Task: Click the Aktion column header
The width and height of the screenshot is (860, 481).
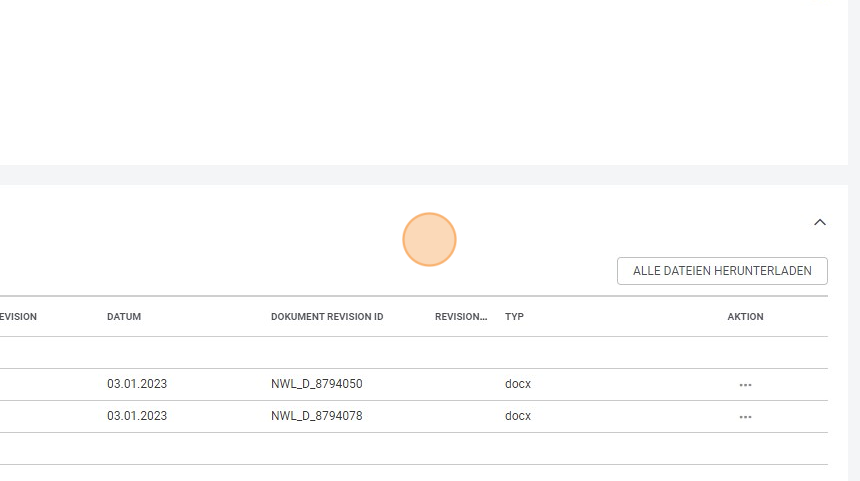Action: (x=745, y=316)
